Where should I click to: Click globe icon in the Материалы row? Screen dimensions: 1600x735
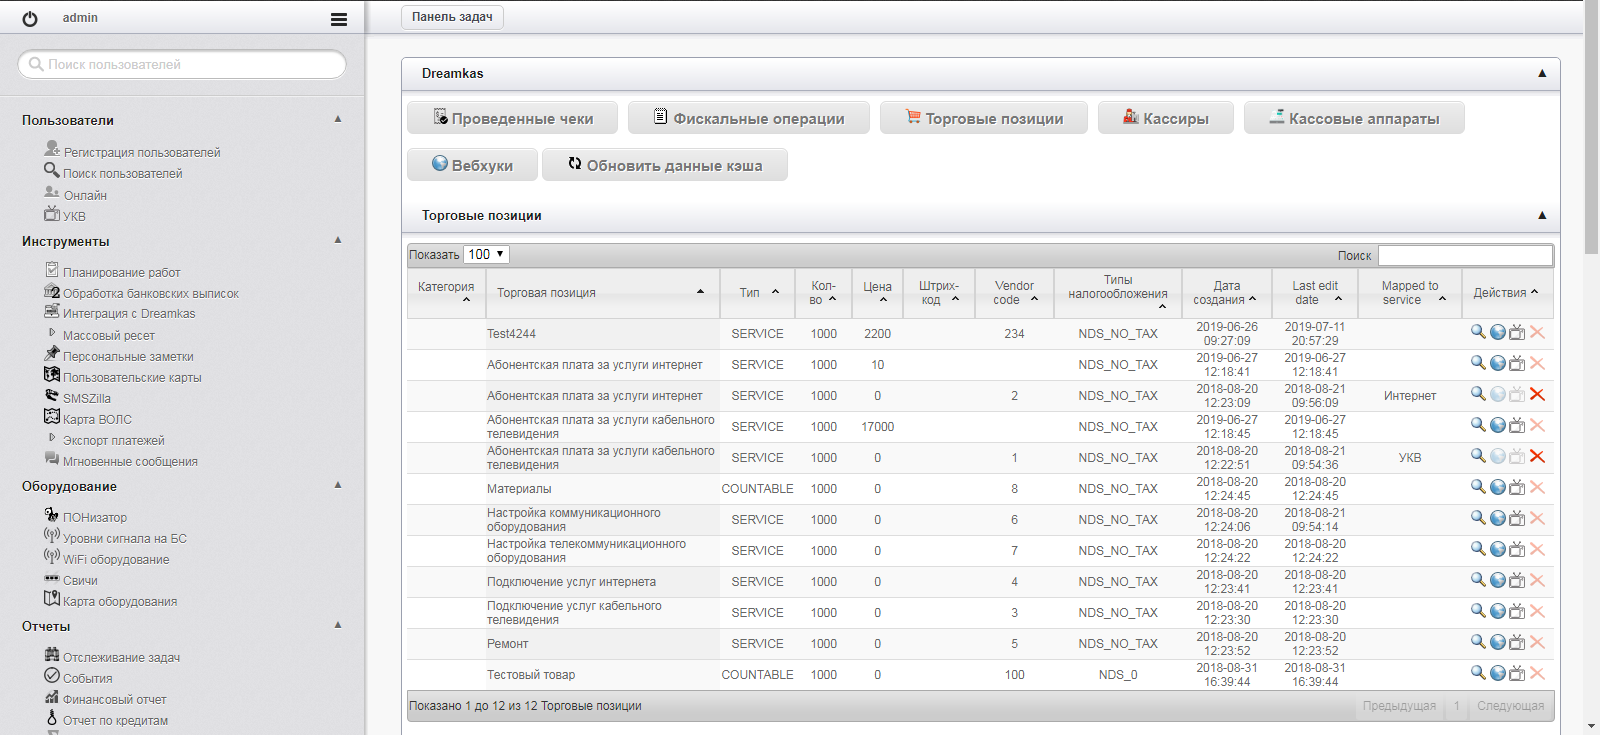point(1498,488)
